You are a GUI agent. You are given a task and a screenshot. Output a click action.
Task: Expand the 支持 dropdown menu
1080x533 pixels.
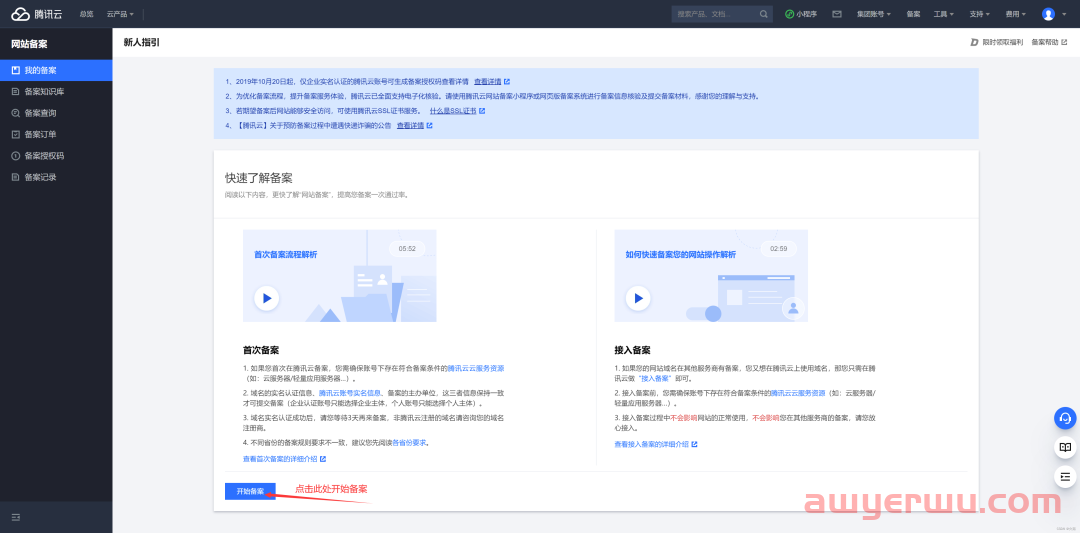click(979, 14)
